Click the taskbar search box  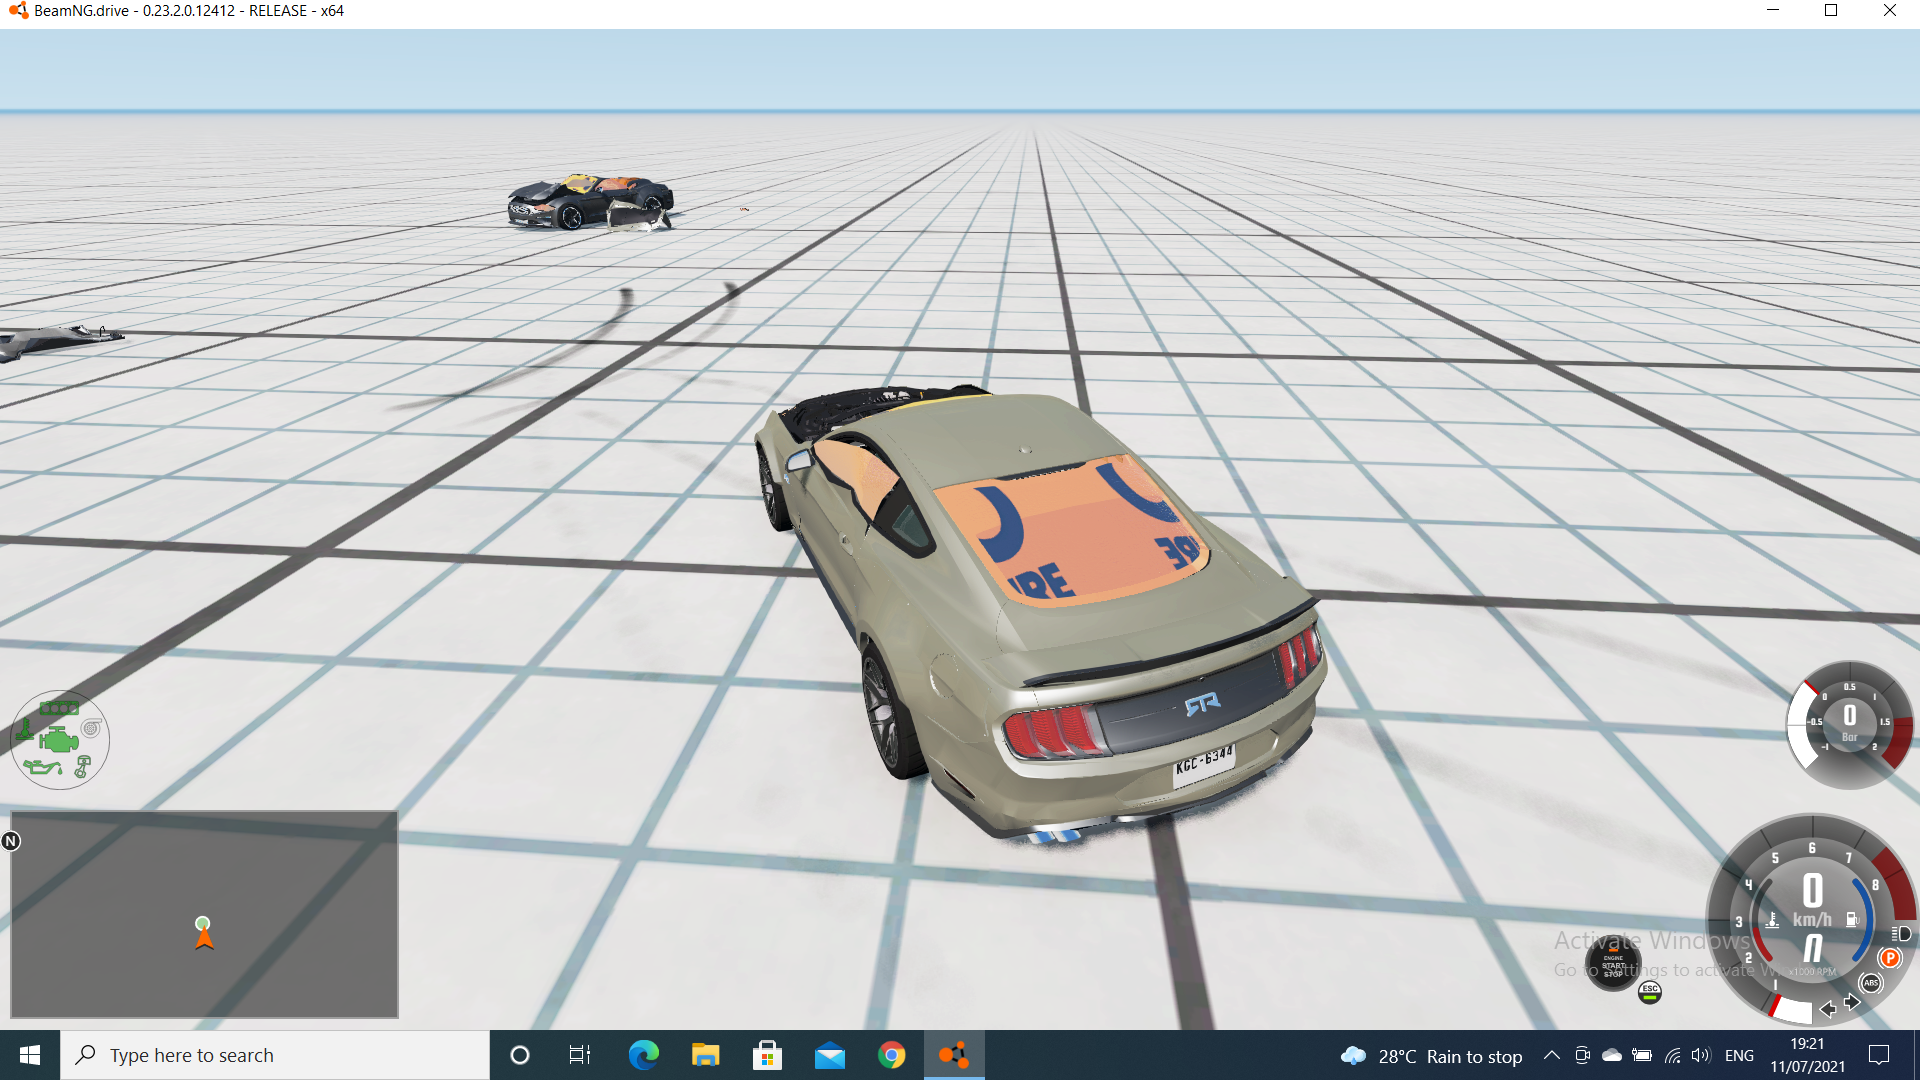[275, 1055]
